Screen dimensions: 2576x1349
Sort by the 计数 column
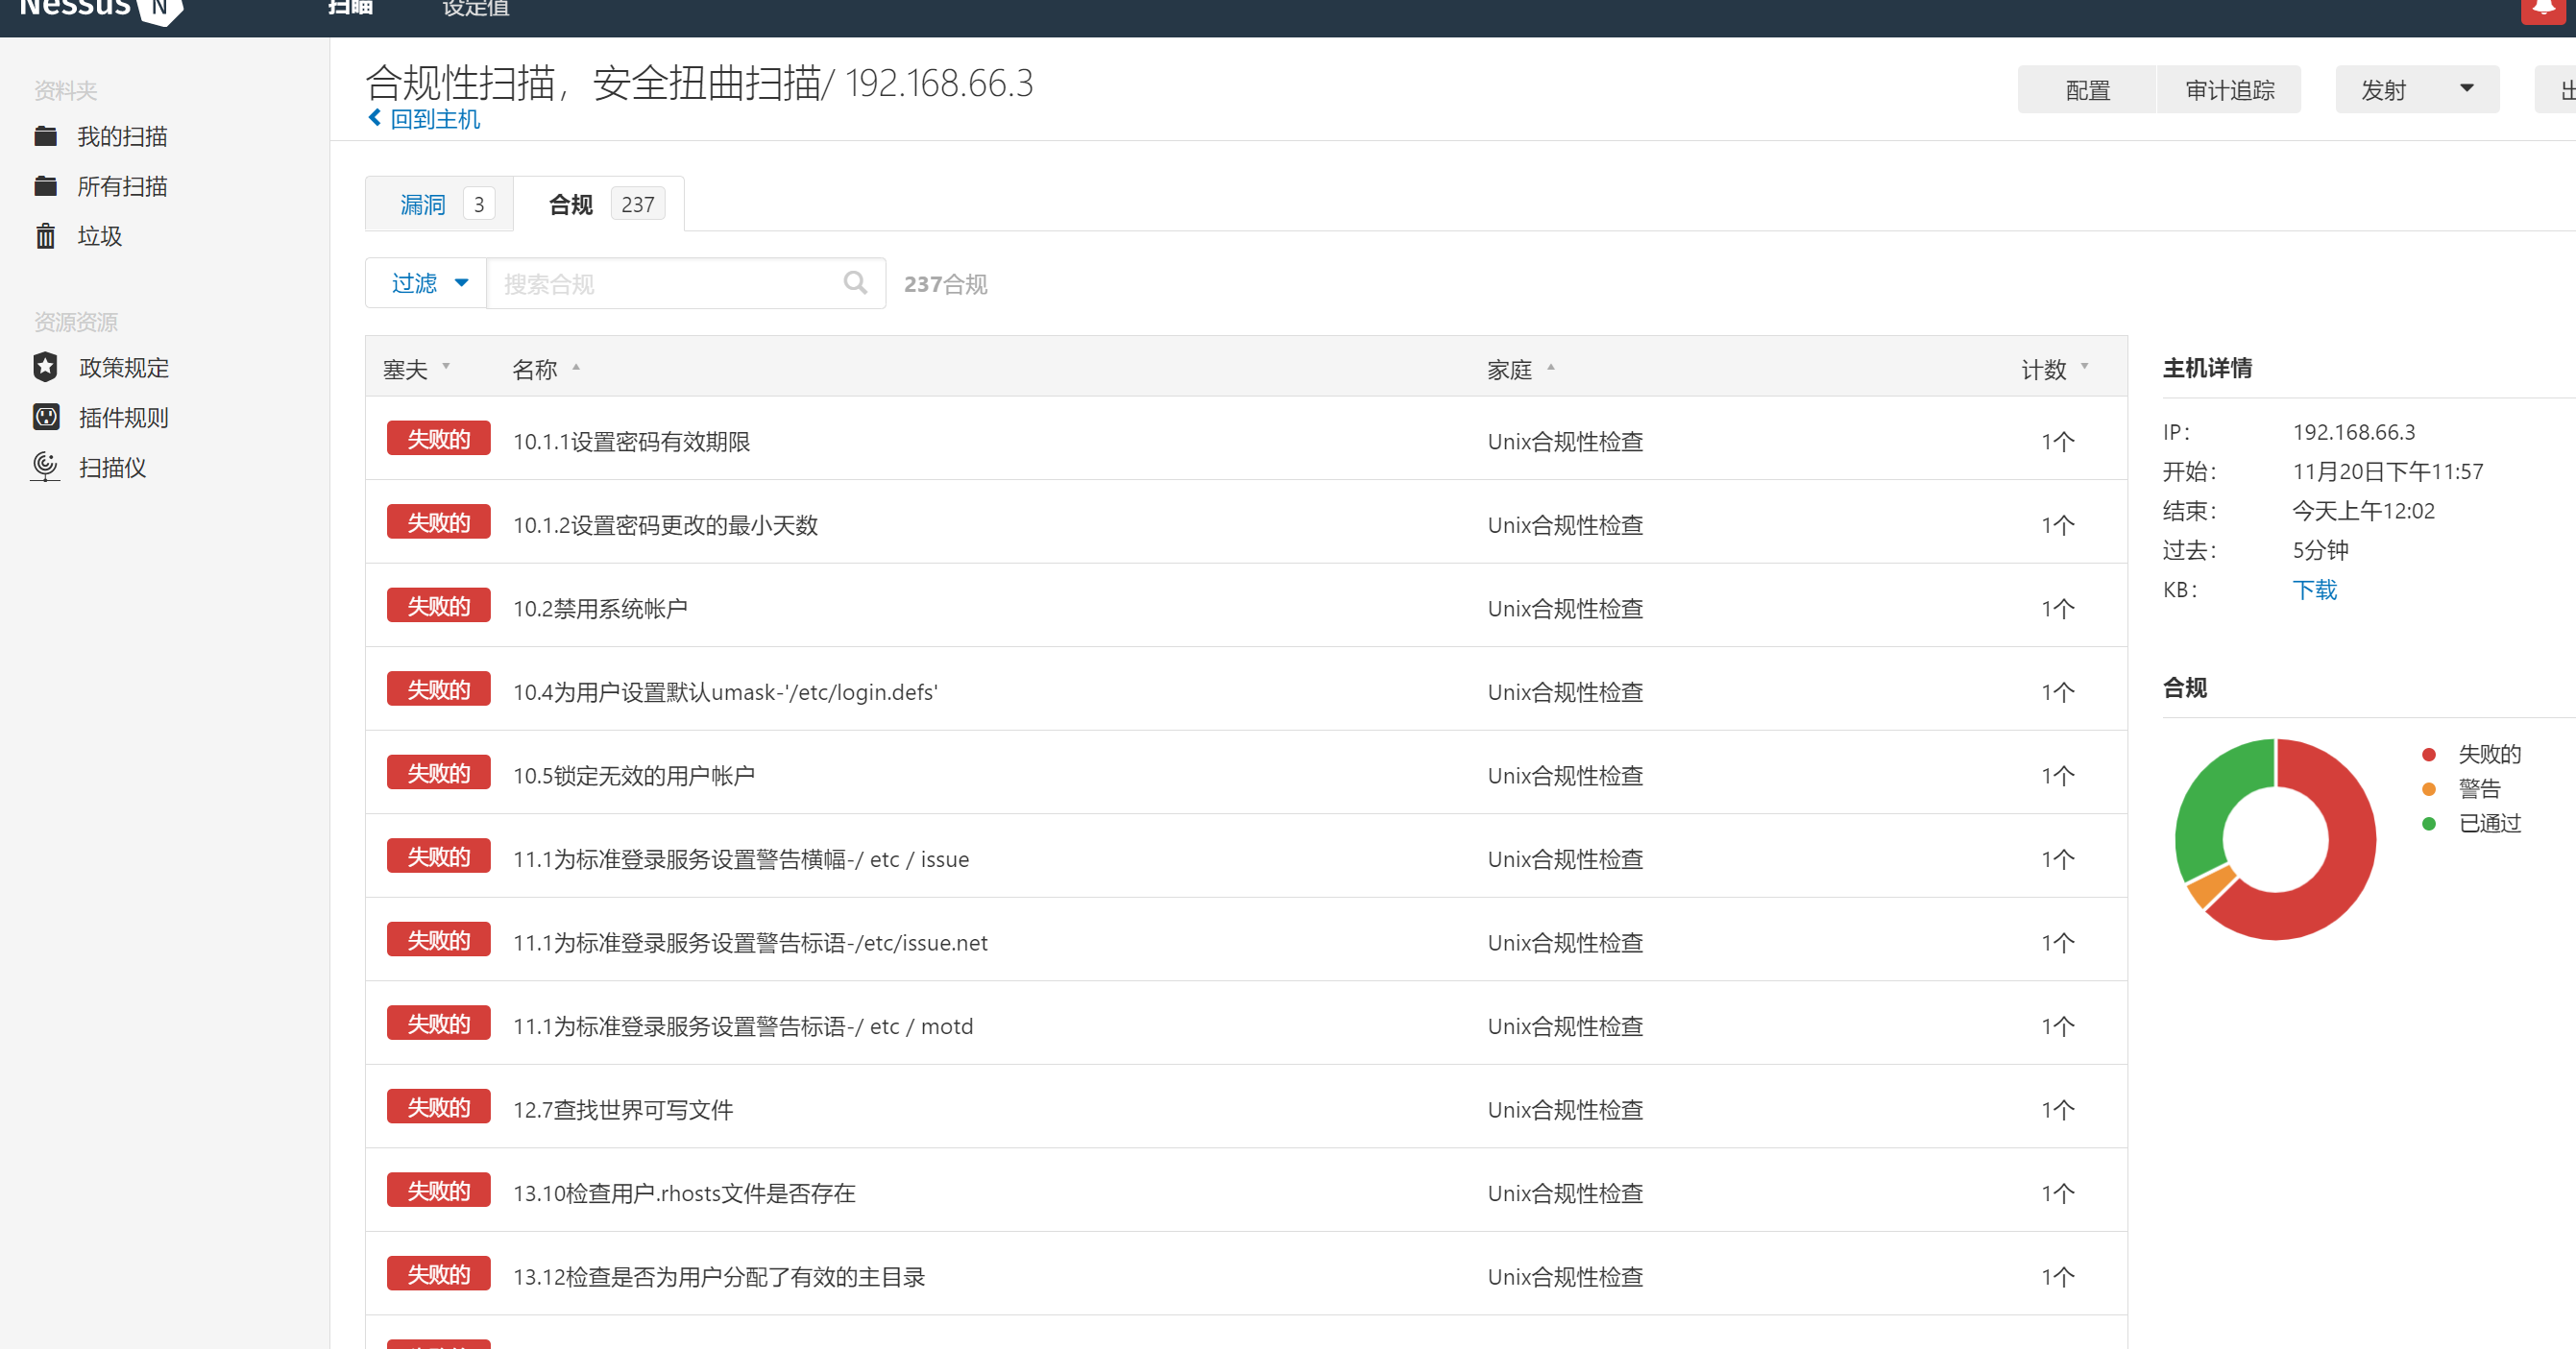click(x=2055, y=369)
